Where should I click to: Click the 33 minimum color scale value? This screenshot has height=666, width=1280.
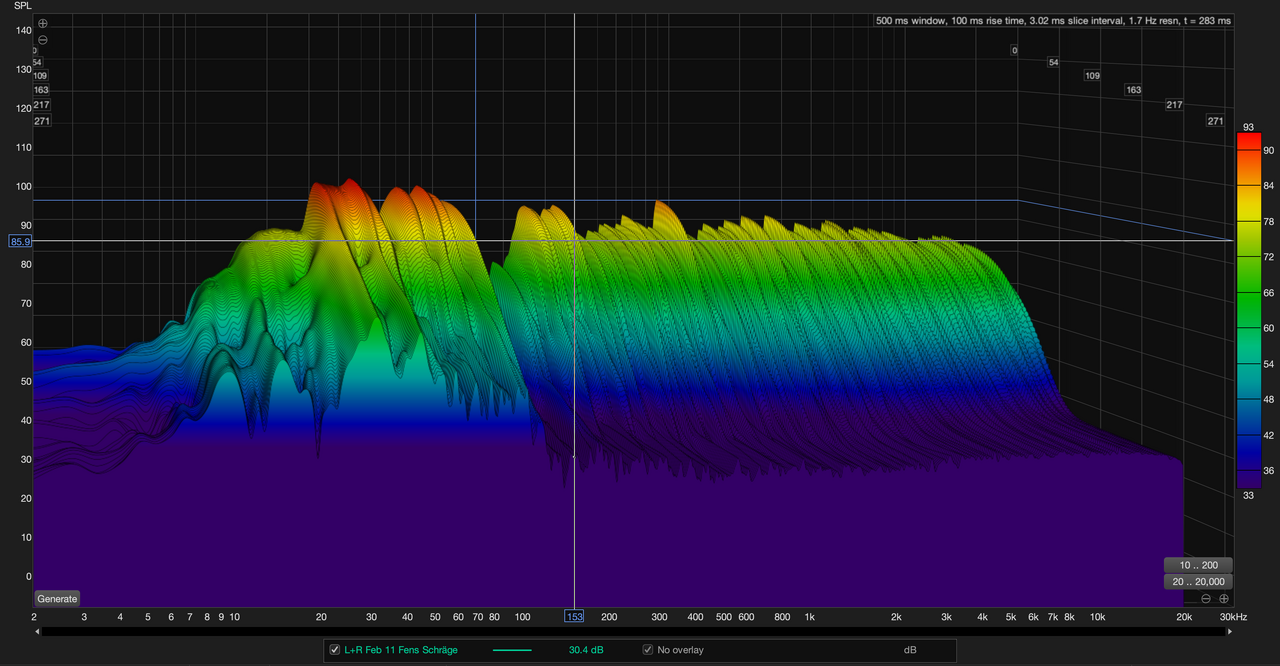click(x=1248, y=494)
